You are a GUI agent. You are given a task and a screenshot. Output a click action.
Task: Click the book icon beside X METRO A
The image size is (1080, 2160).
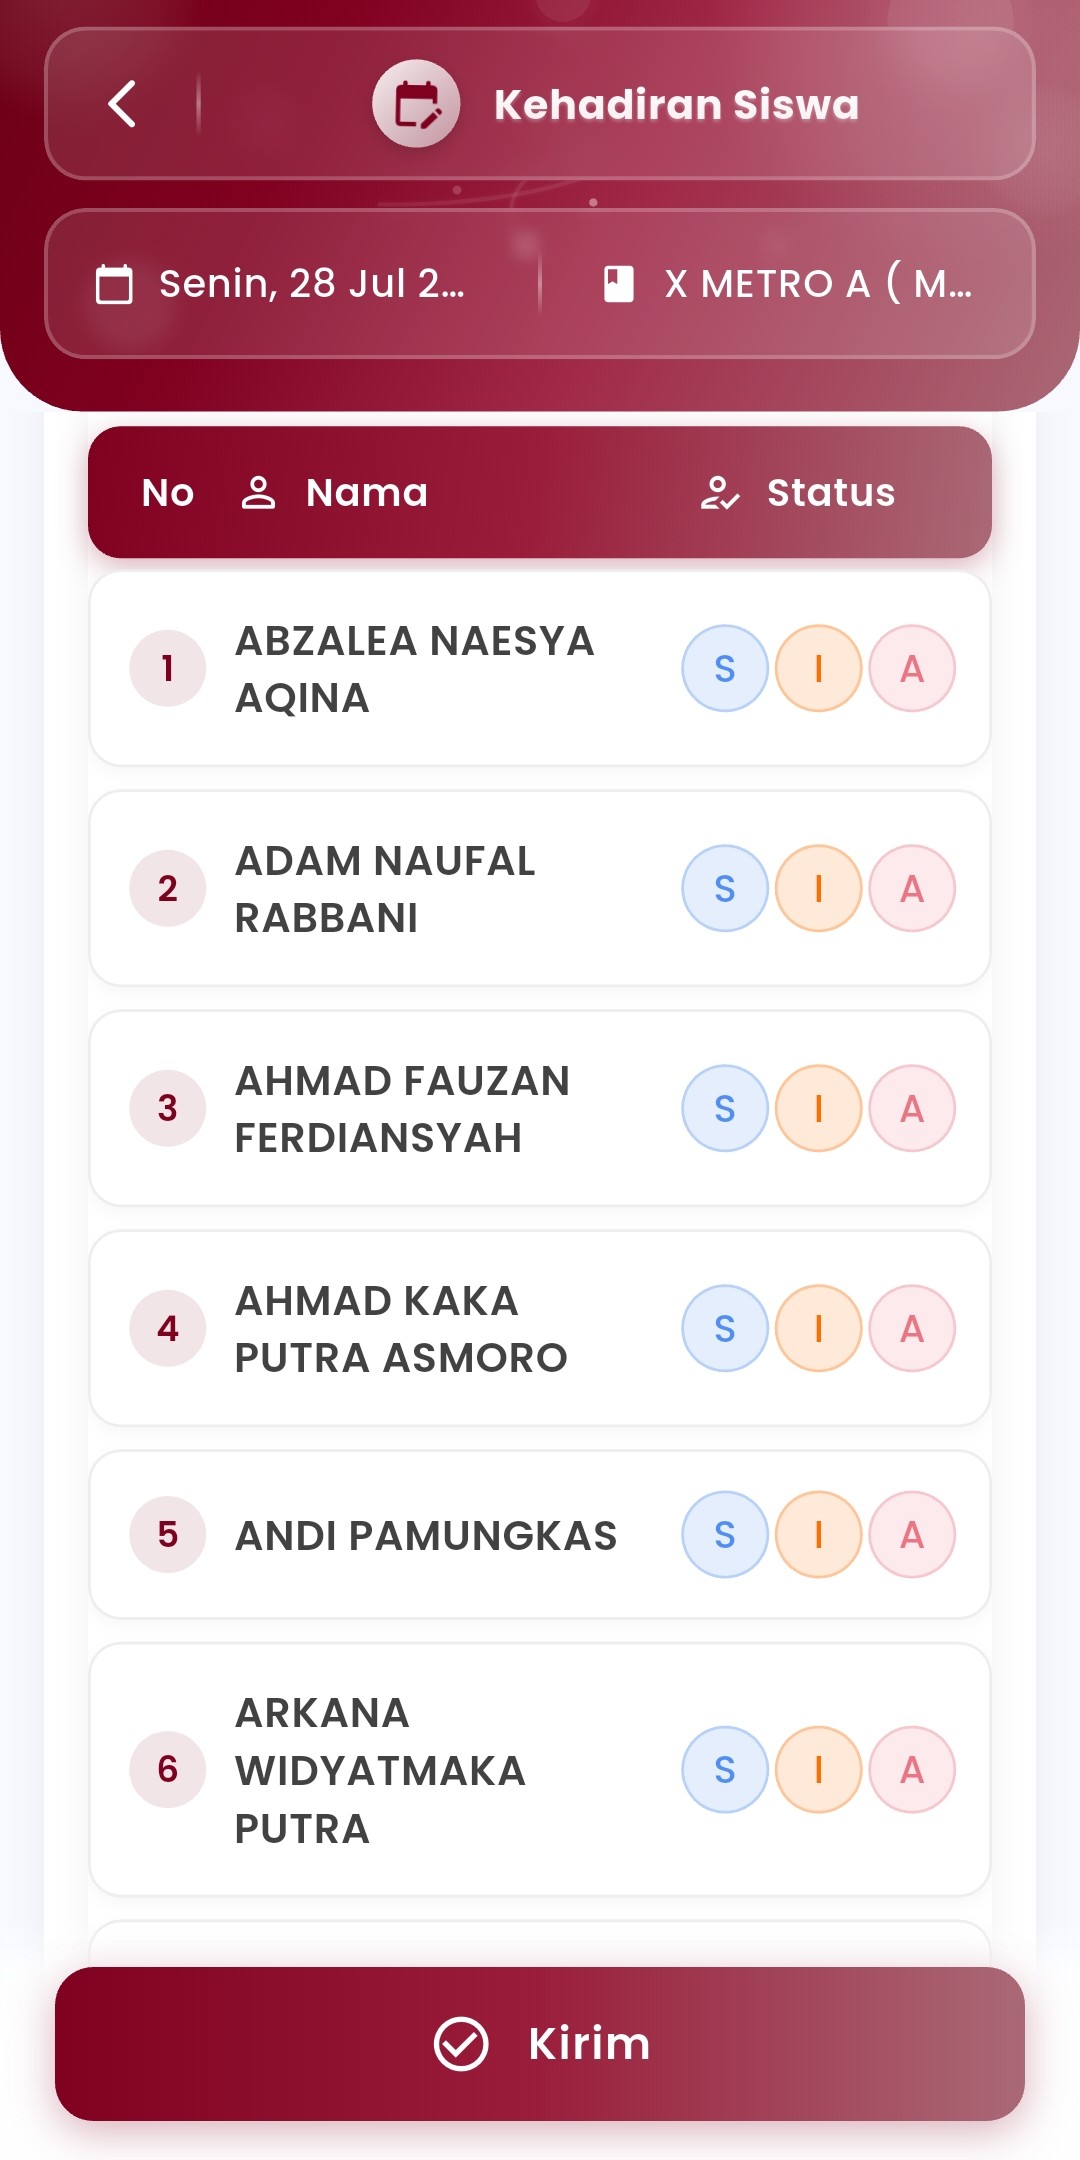(619, 284)
